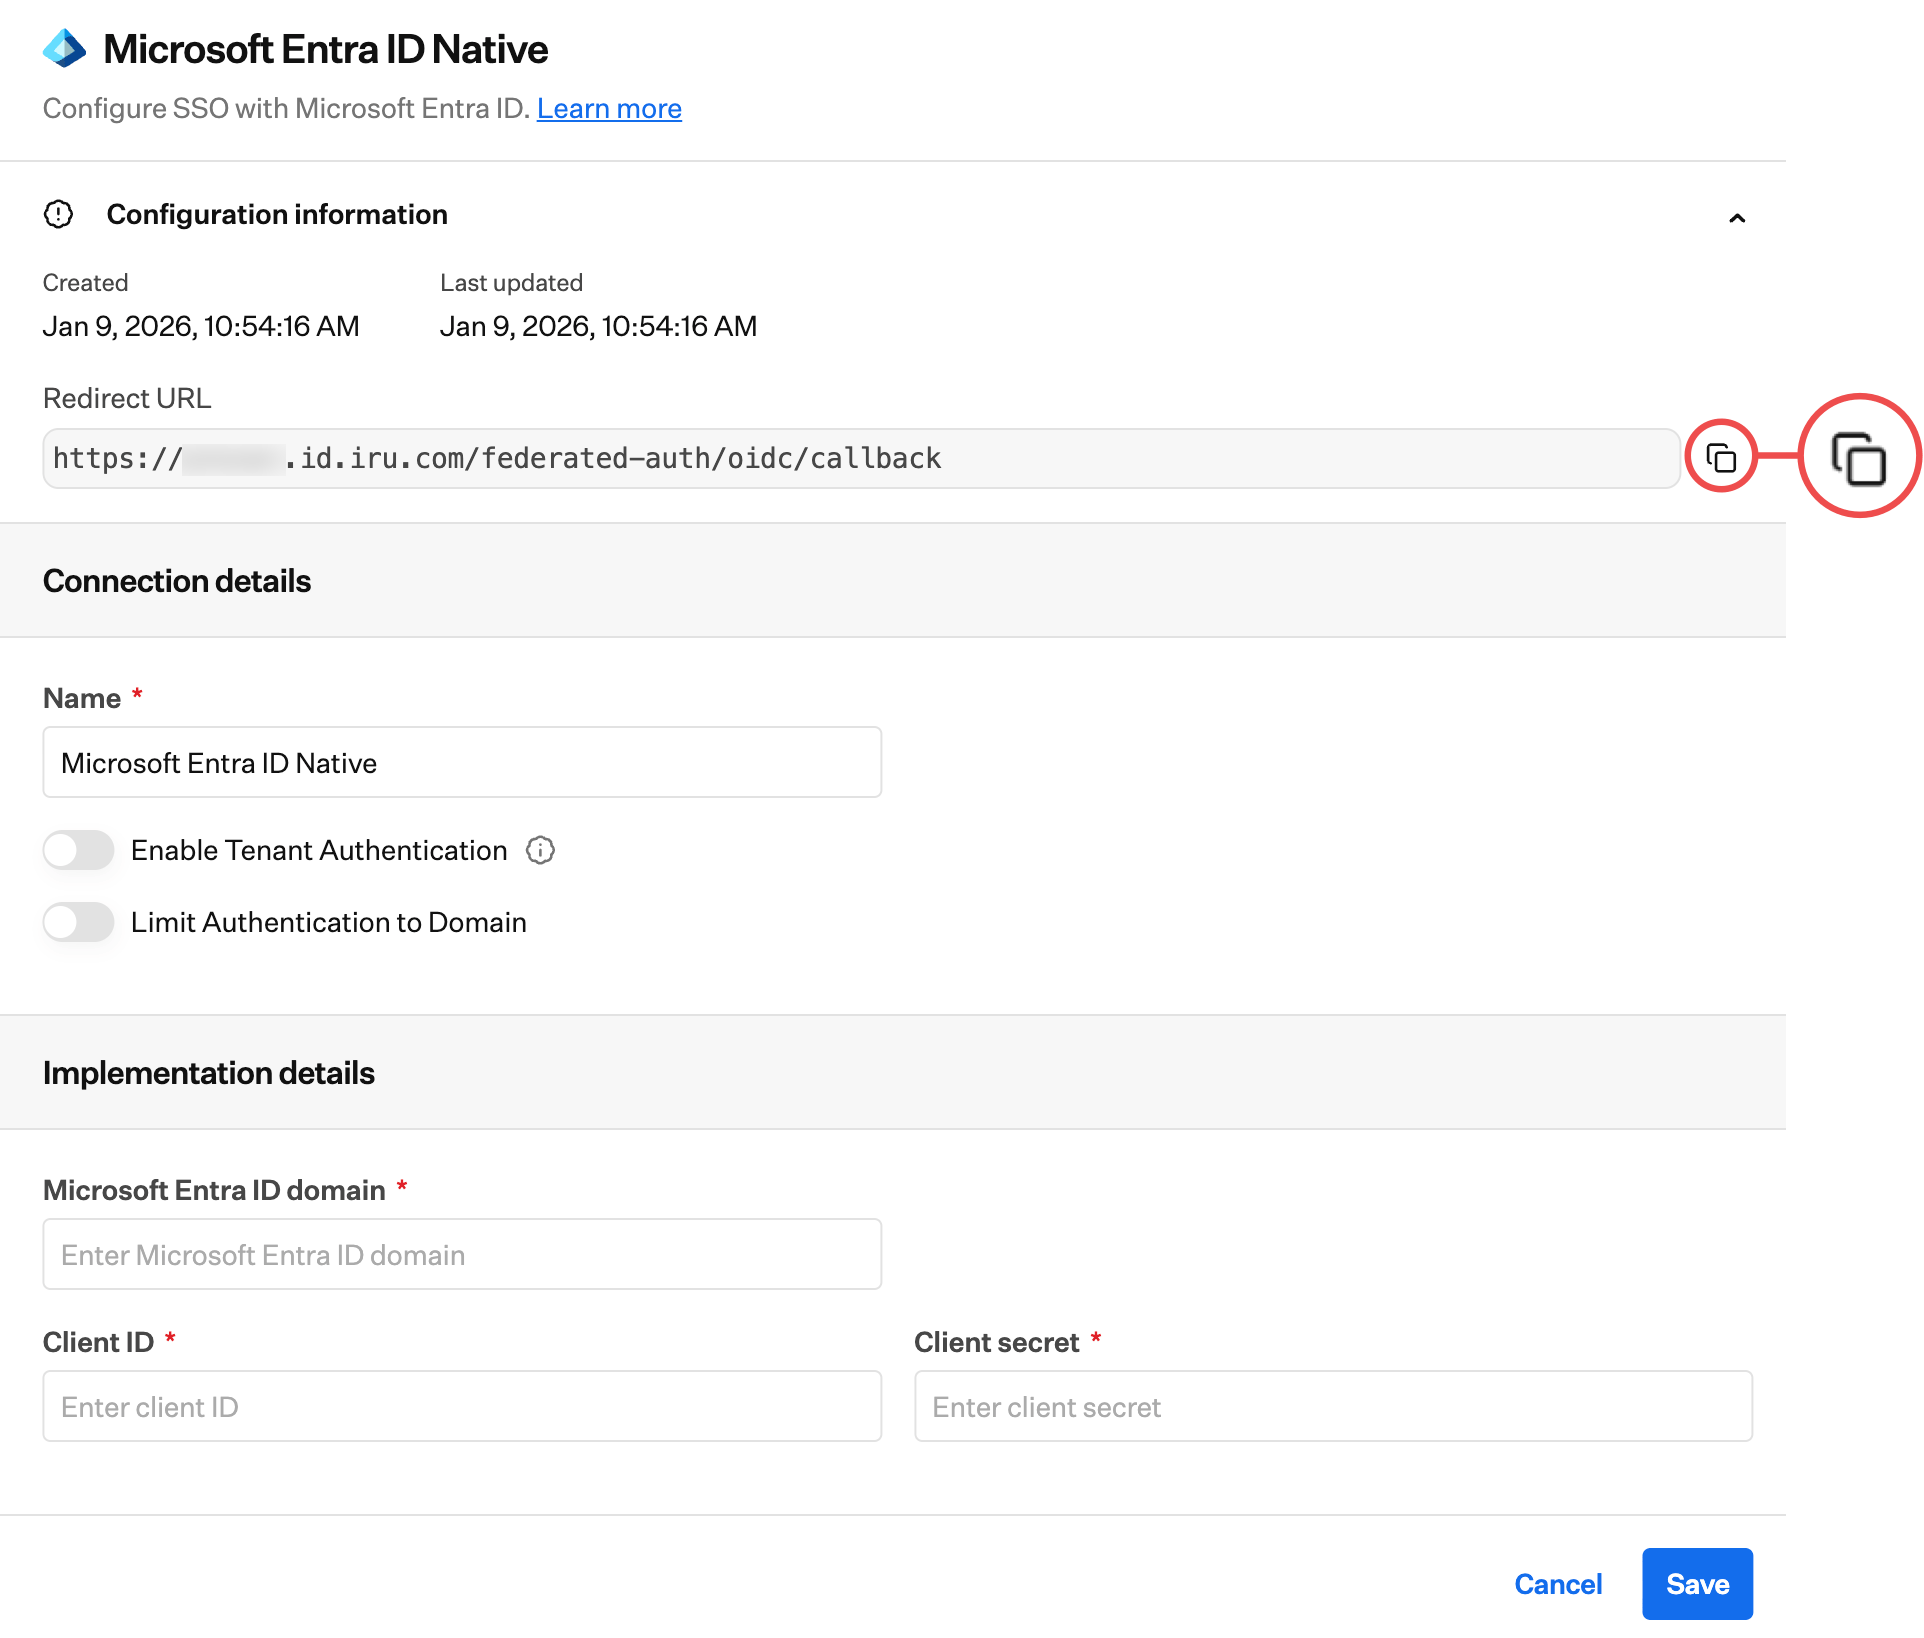This screenshot has height=1638, width=1924.
Task: Toggle Limit Authentication to Domain switch
Action: pyautogui.click(x=79, y=922)
